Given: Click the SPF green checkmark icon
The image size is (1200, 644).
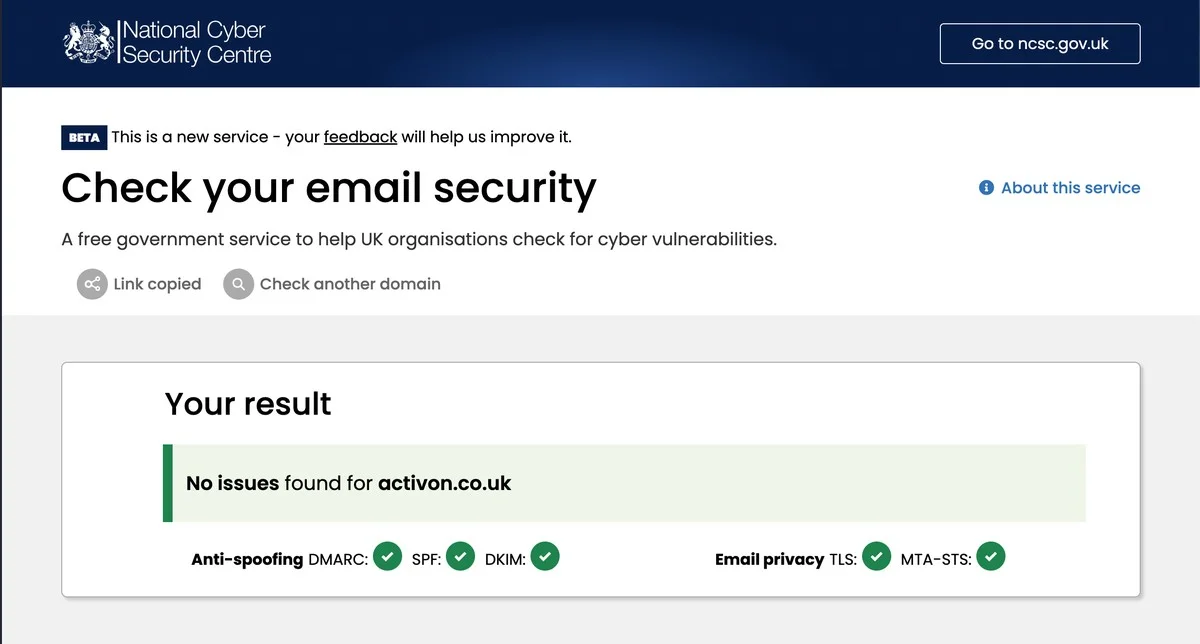Looking at the screenshot, I should point(461,556).
